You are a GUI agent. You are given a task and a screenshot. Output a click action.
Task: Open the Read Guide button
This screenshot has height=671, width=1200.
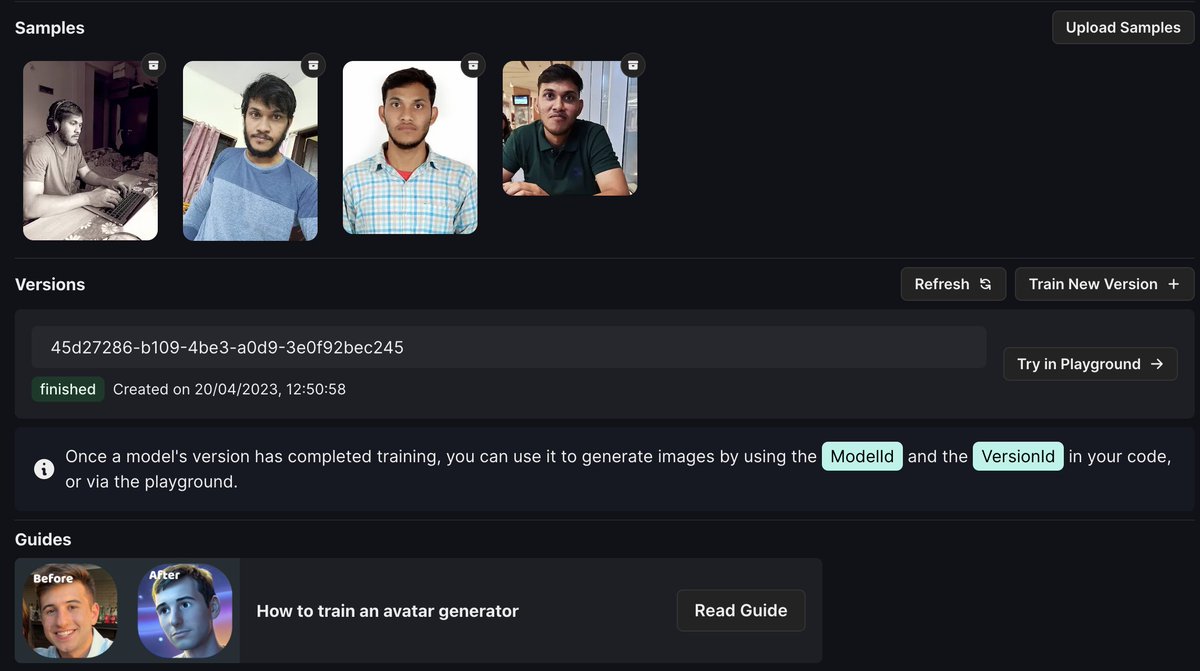pos(741,610)
